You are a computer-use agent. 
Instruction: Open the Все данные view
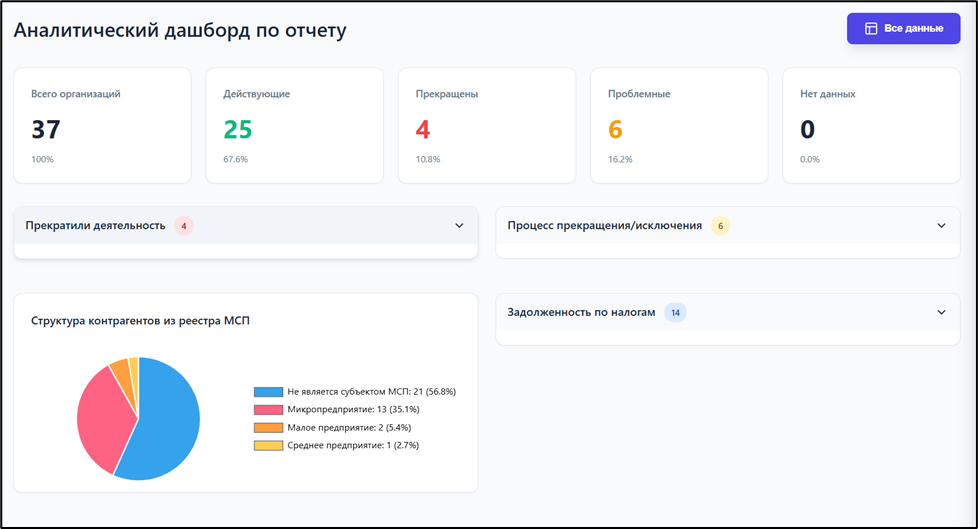point(903,29)
